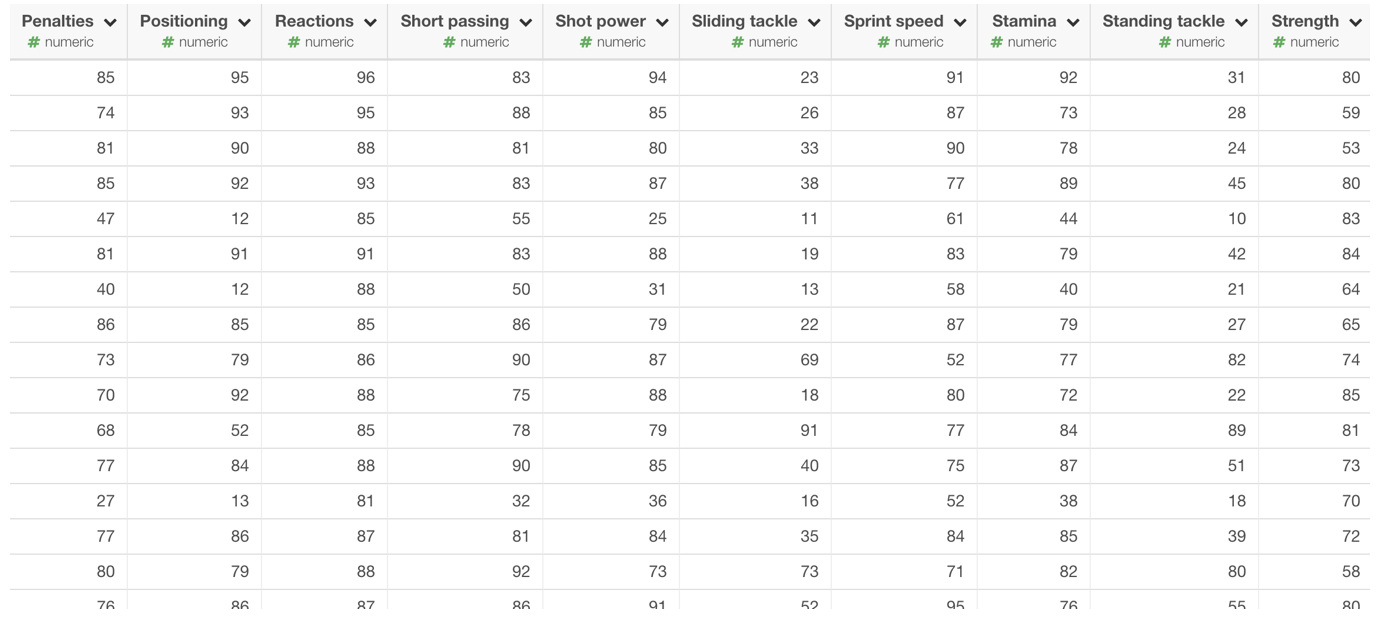
Task: Expand the Strength column menu chevron
Action: tap(1355, 22)
